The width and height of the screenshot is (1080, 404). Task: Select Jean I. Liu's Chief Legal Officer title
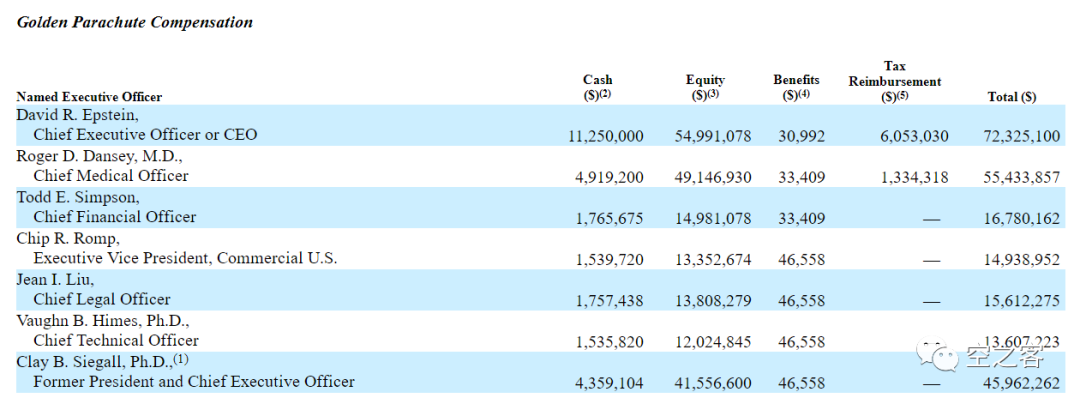(x=102, y=299)
